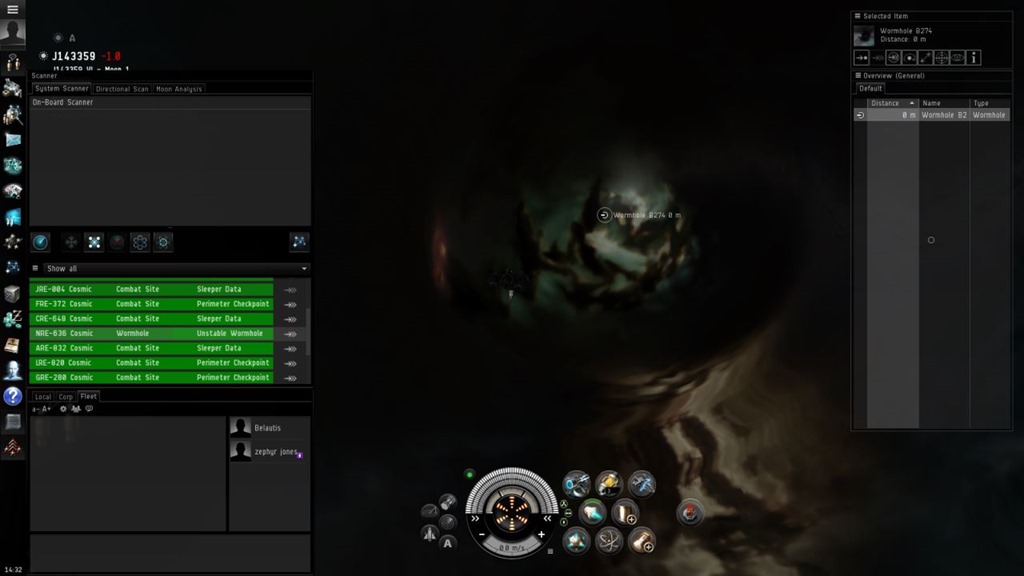Select Wormhole B2 row in overview

click(x=932, y=115)
